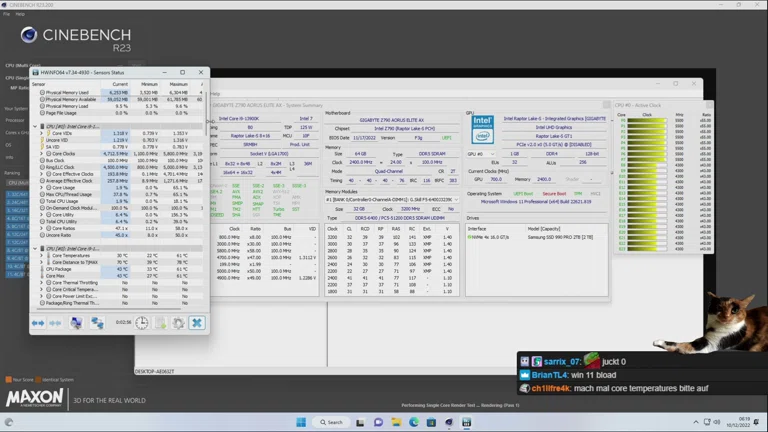The width and height of the screenshot is (768, 432).
Task: Expand the Core VIDs sensor row
Action: click(42, 133)
